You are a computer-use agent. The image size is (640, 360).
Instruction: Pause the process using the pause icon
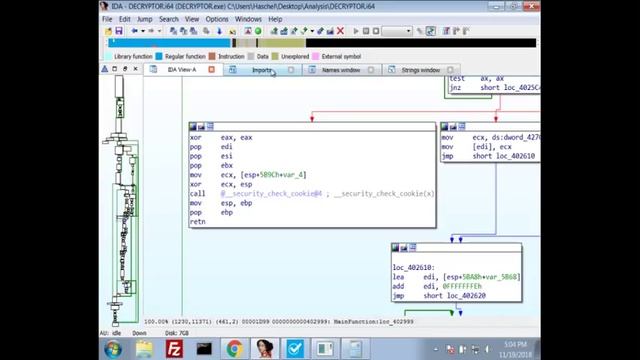tap(366, 31)
